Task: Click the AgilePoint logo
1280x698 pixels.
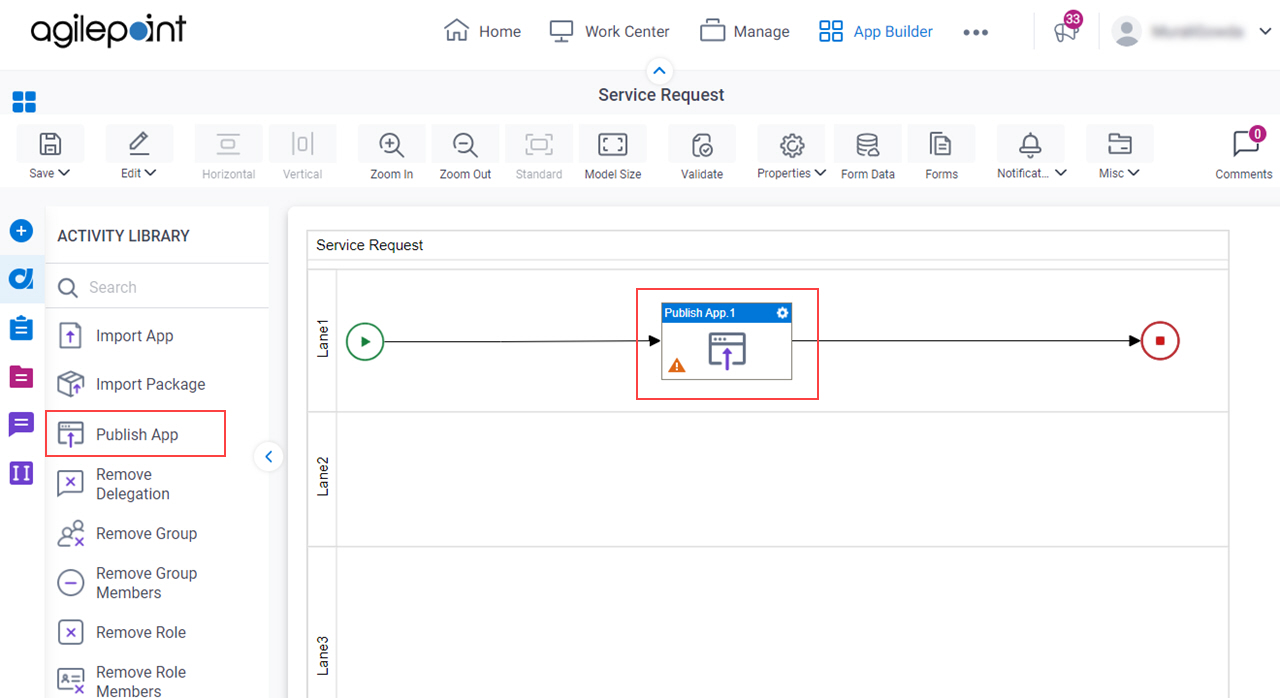Action: tap(108, 31)
